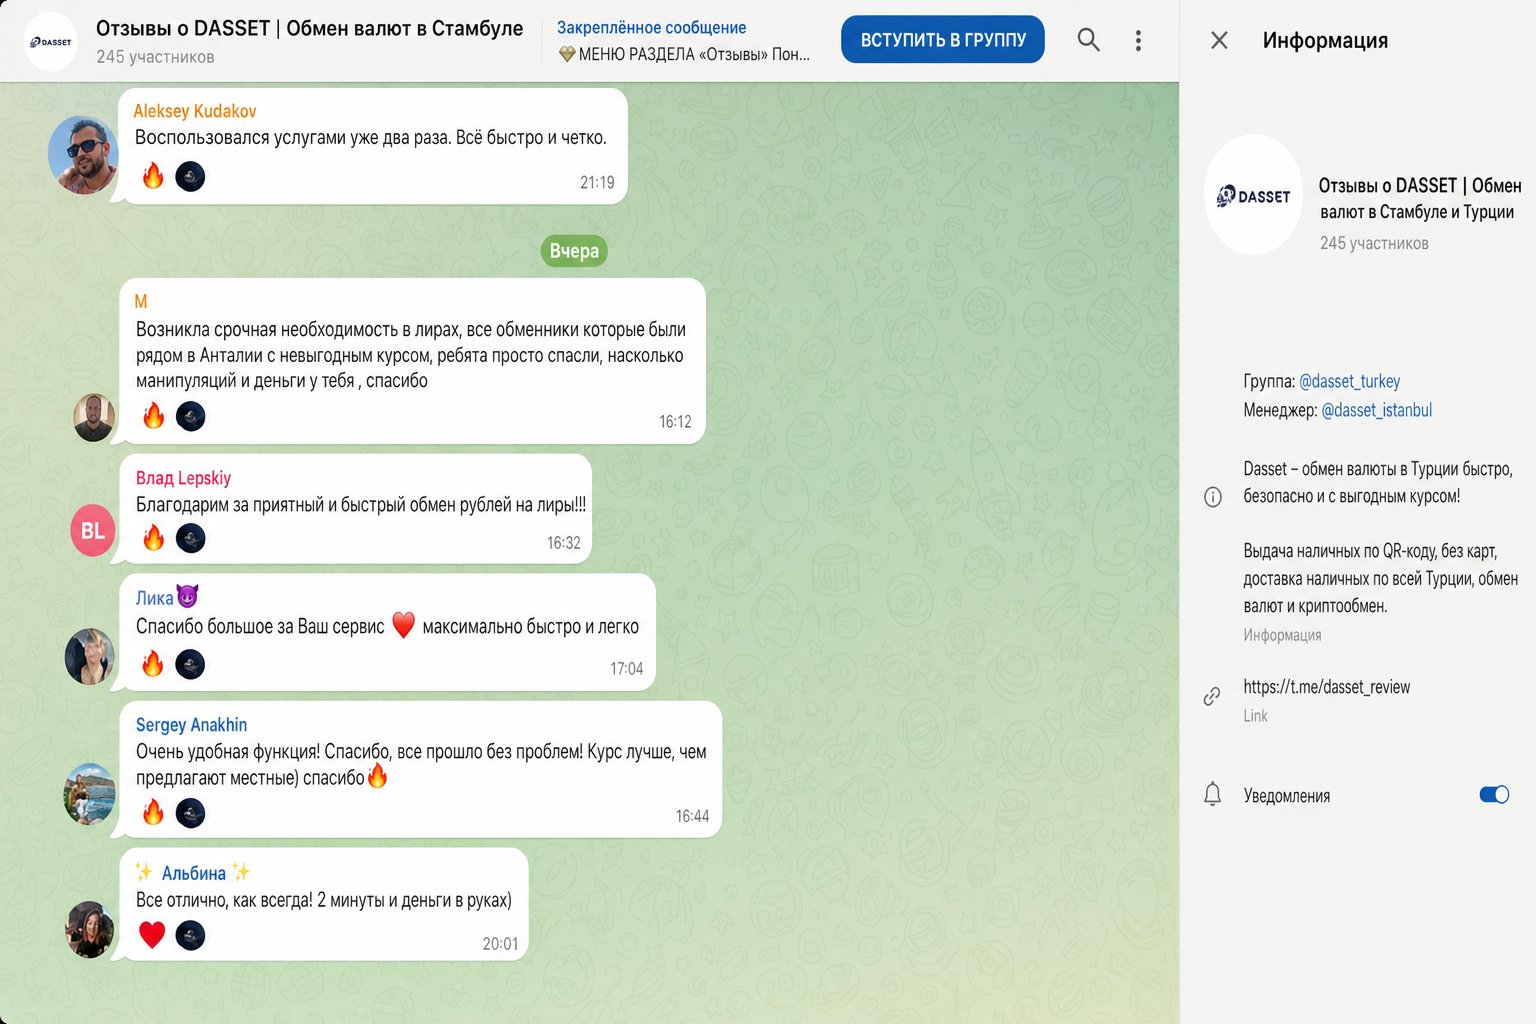Click the 17:04 timestamp
This screenshot has height=1024, width=1536.
627,669
